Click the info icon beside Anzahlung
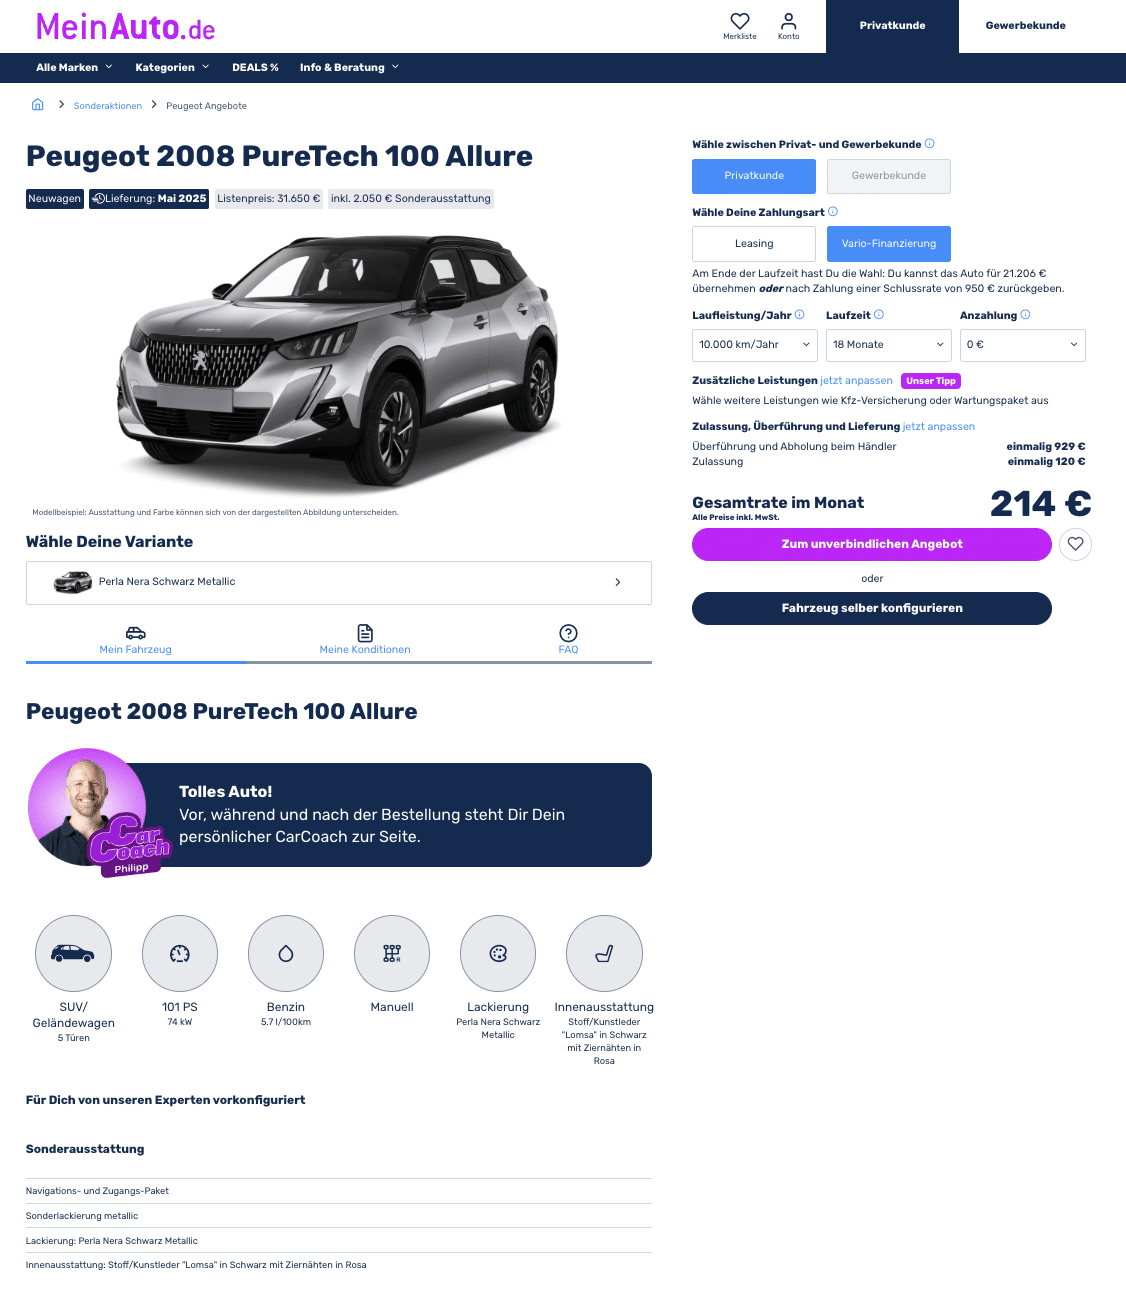 (1025, 315)
